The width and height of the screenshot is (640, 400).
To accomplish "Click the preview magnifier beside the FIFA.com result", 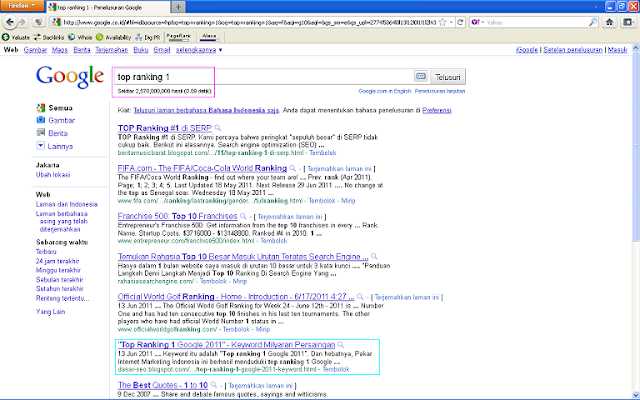I will click(293, 168).
